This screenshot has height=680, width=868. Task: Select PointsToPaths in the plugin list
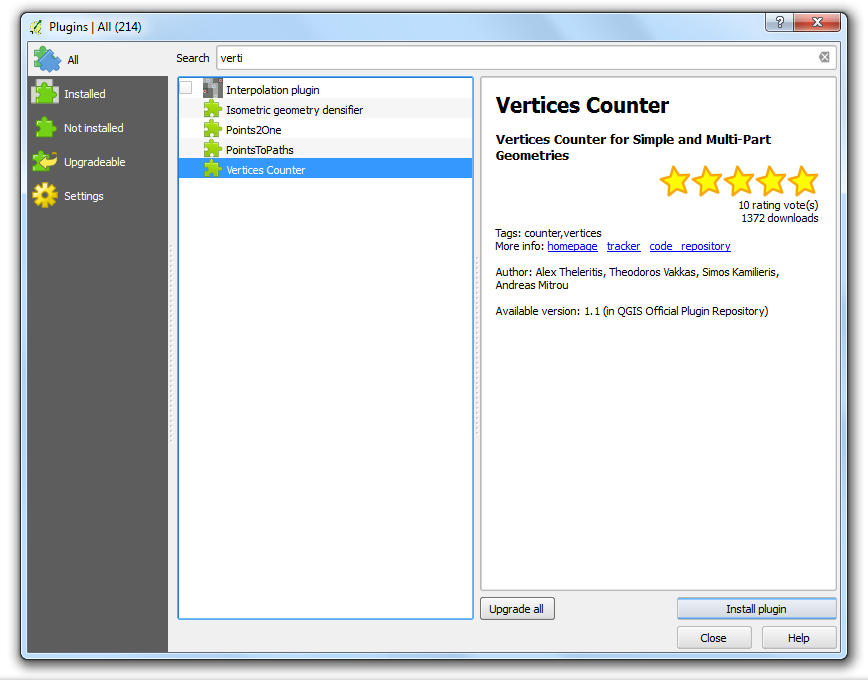coord(326,150)
